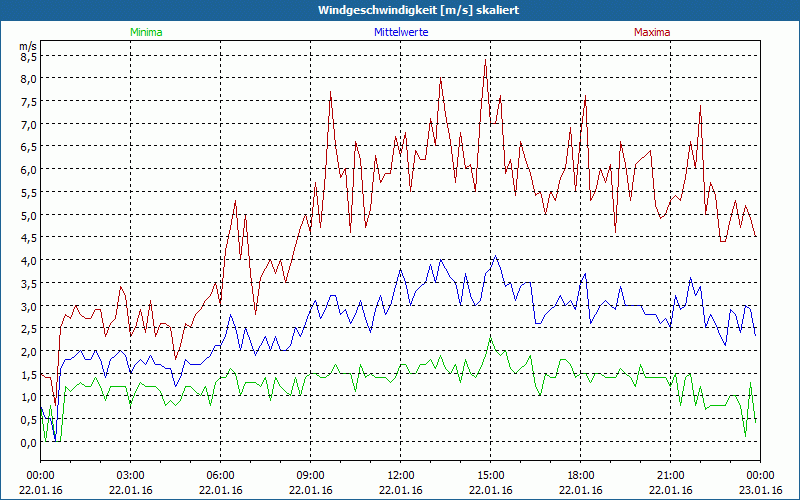Screen dimensions: 800x500
Task: Click the 06:00 time axis label
Action: tap(221, 475)
